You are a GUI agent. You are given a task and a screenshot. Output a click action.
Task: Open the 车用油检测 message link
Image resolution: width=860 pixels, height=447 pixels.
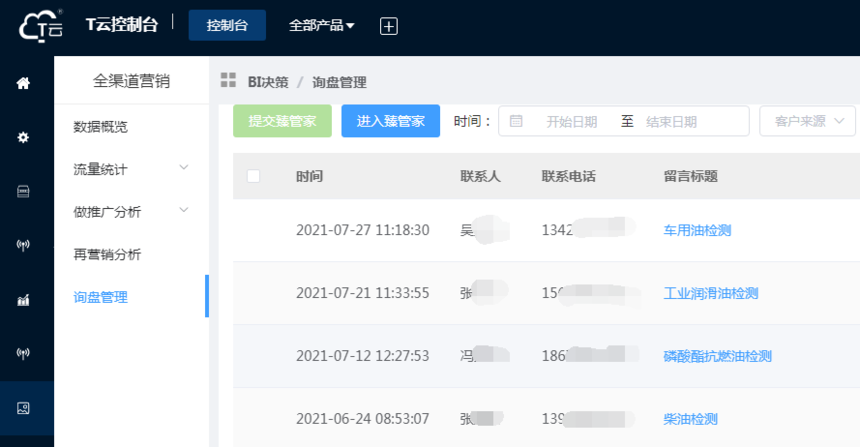(697, 230)
